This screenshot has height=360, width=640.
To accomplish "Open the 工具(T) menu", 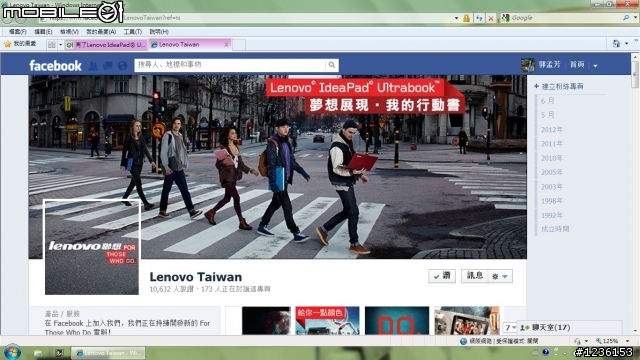I will (x=133, y=31).
